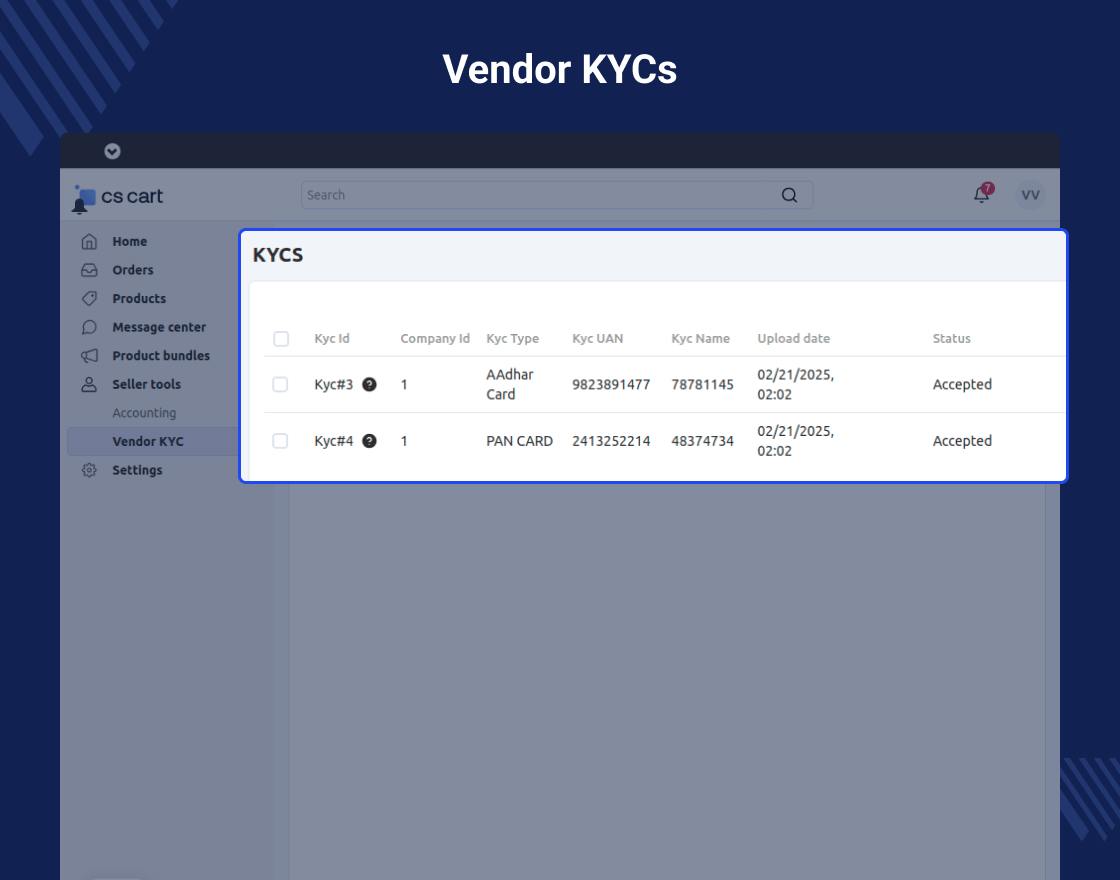Click the Orders inbox icon

click(x=89, y=270)
